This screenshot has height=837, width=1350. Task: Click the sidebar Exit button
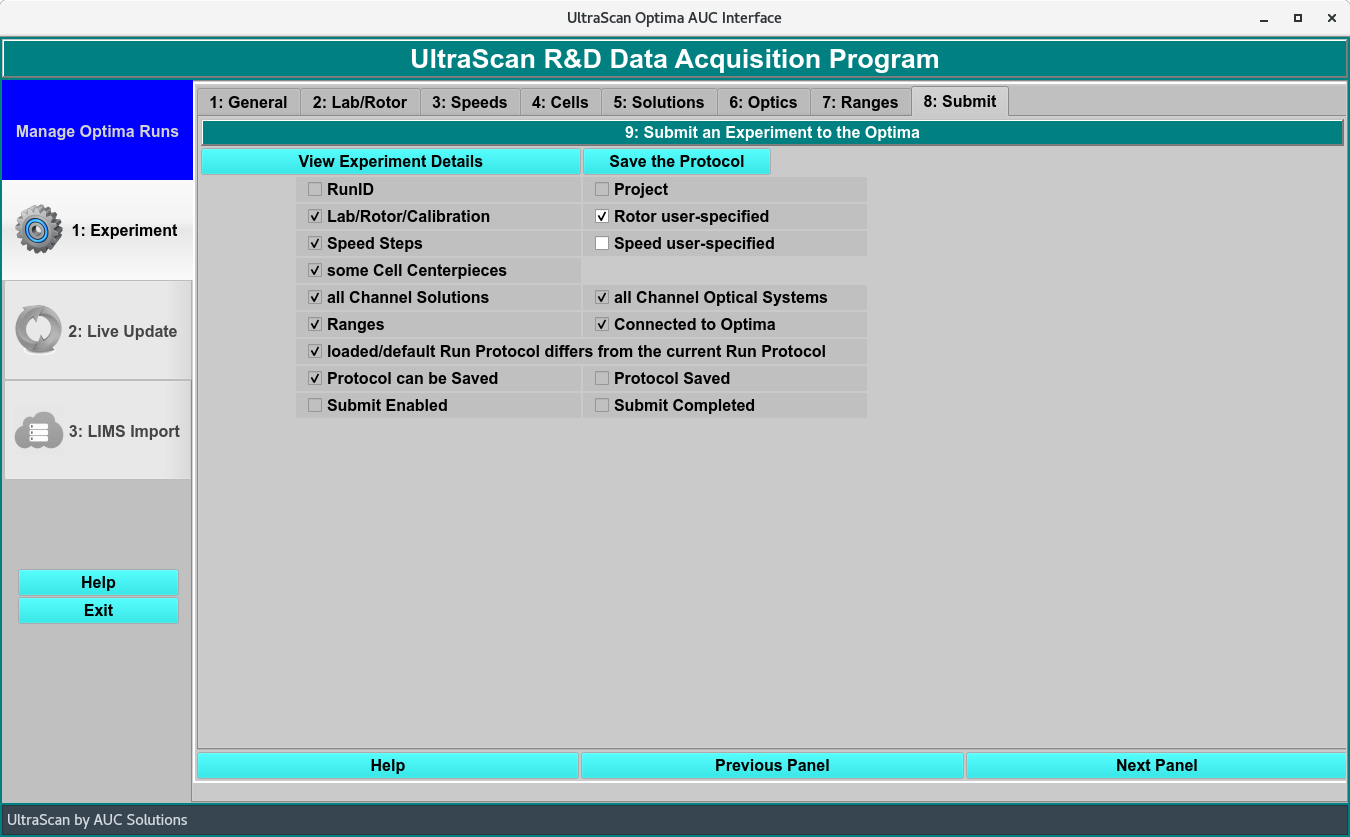tap(98, 610)
